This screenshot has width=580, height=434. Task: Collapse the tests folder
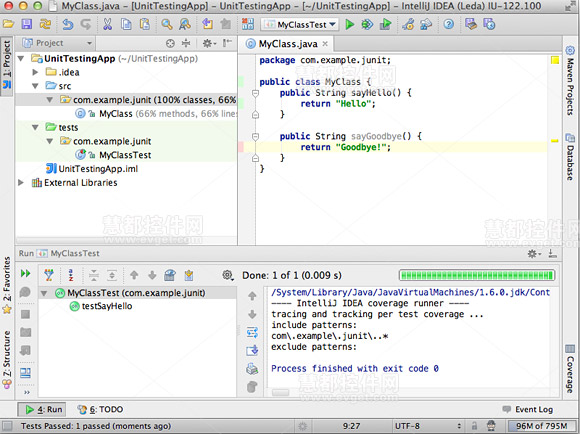(x=35, y=127)
